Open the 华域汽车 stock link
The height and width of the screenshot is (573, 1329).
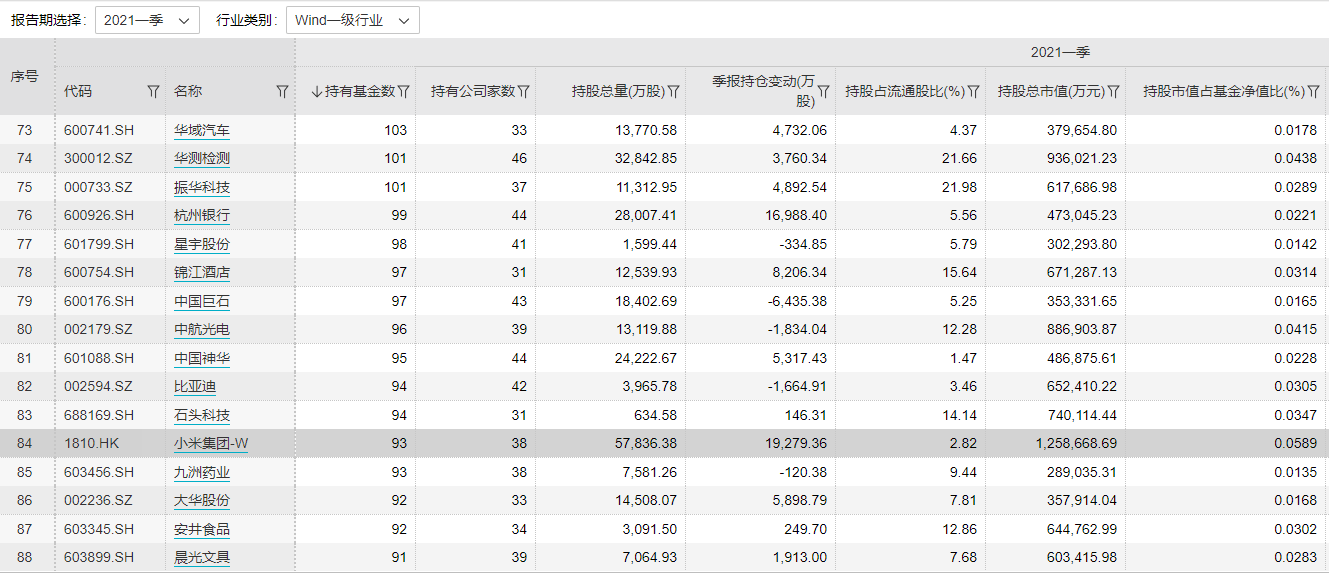tap(202, 130)
